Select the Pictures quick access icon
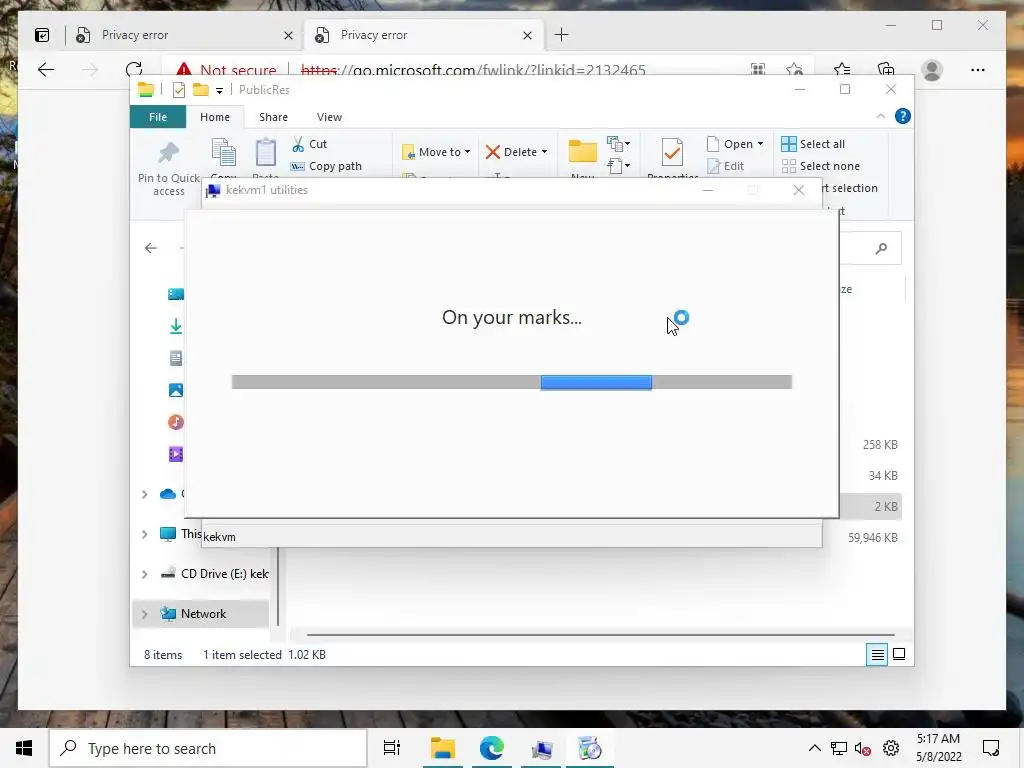The width and height of the screenshot is (1024, 768). point(176,390)
